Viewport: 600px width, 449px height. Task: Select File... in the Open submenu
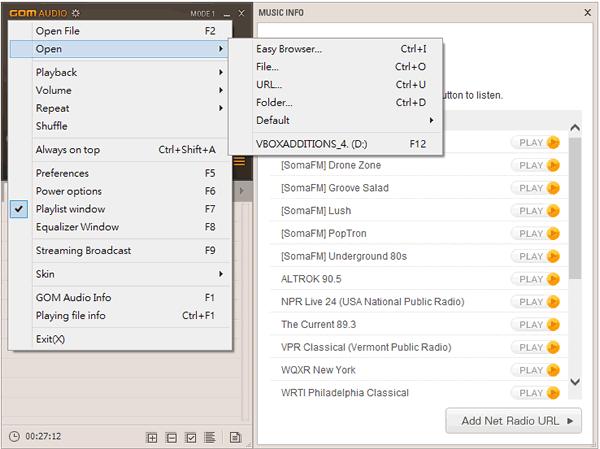336,67
